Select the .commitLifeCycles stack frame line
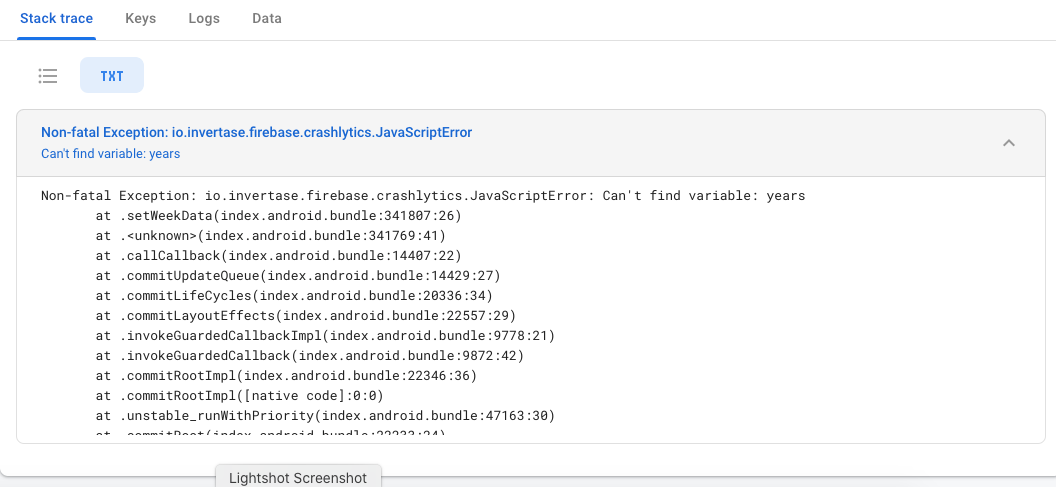Image resolution: width=1056 pixels, height=487 pixels. pos(294,296)
